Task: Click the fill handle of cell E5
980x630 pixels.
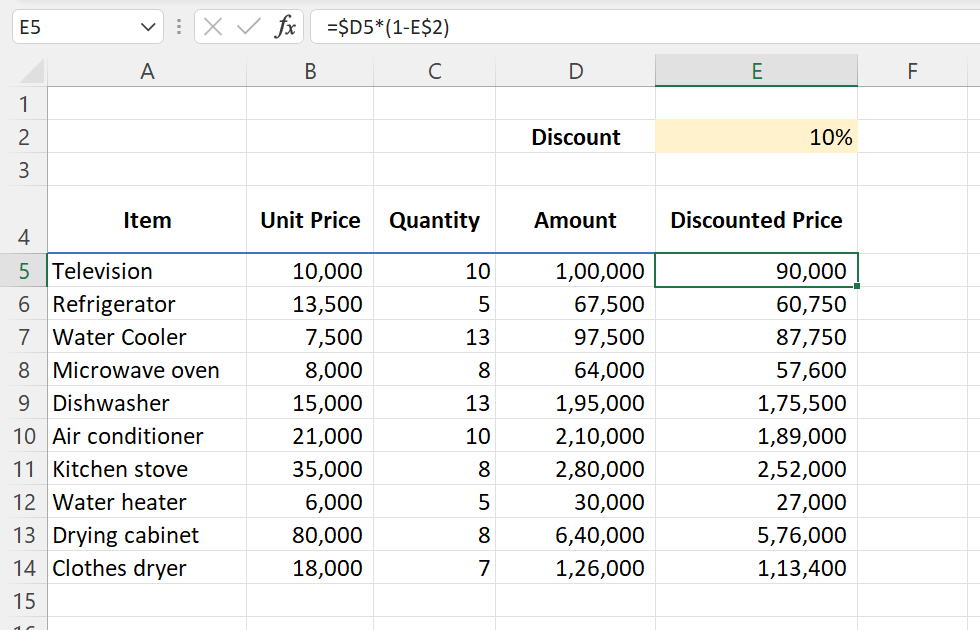Action: (856, 286)
